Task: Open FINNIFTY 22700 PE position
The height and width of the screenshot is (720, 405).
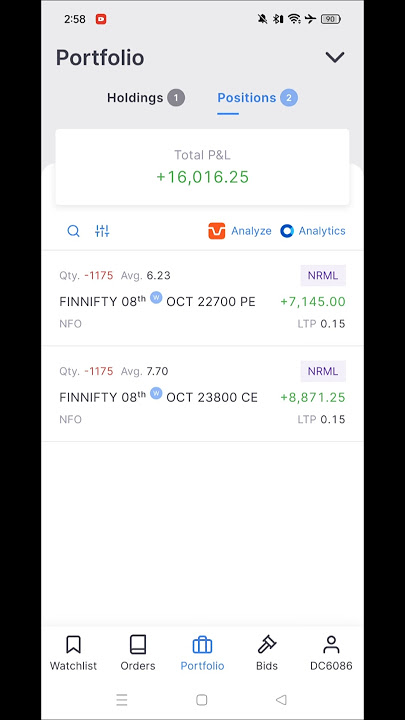Action: [202, 298]
